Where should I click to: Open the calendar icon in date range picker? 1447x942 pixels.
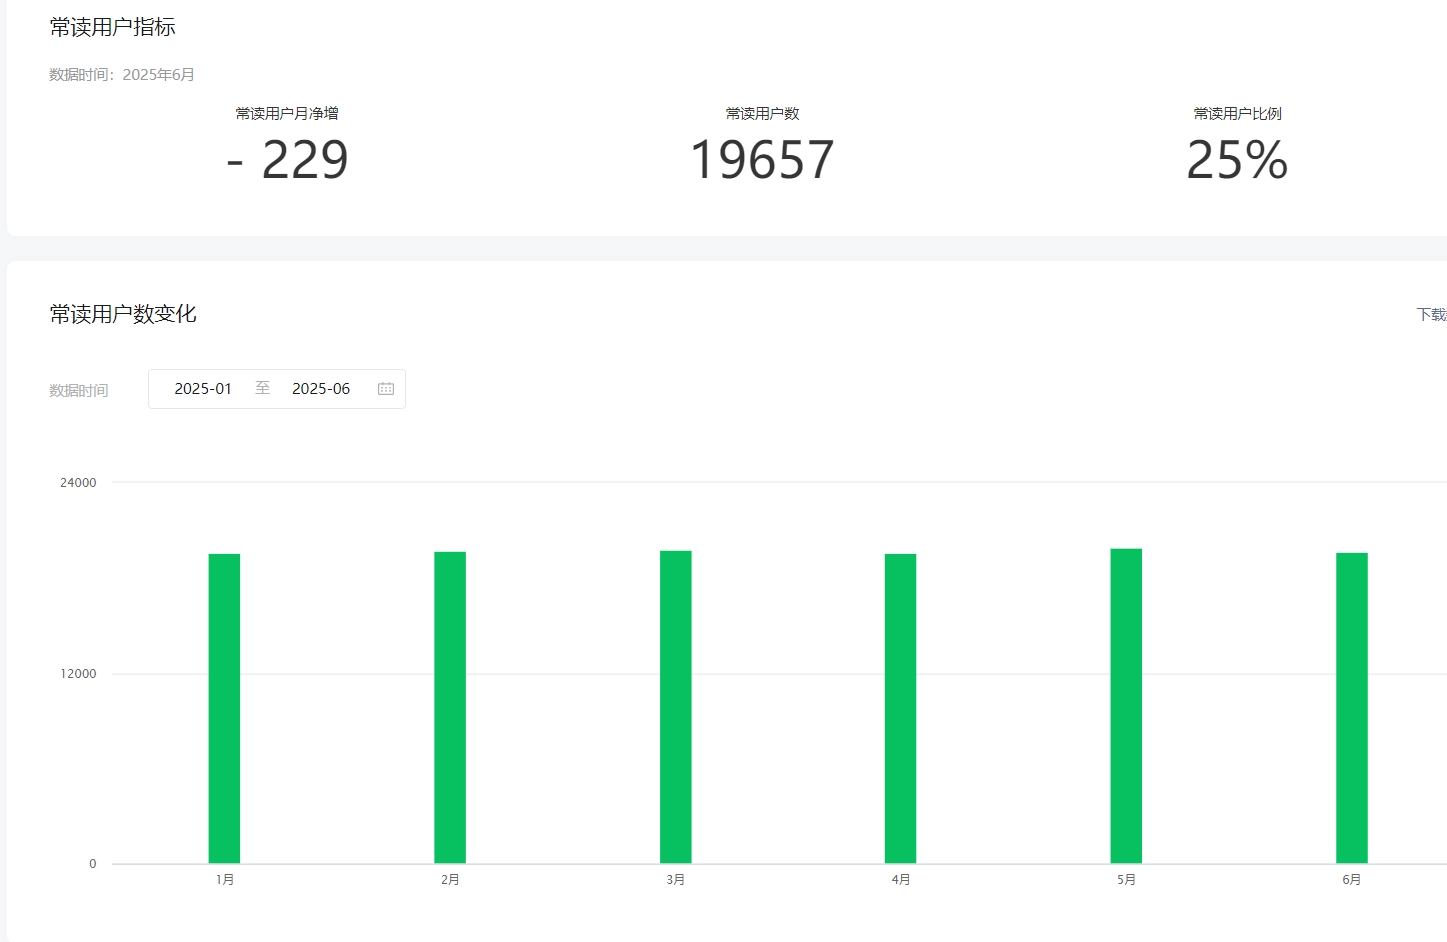(x=386, y=389)
